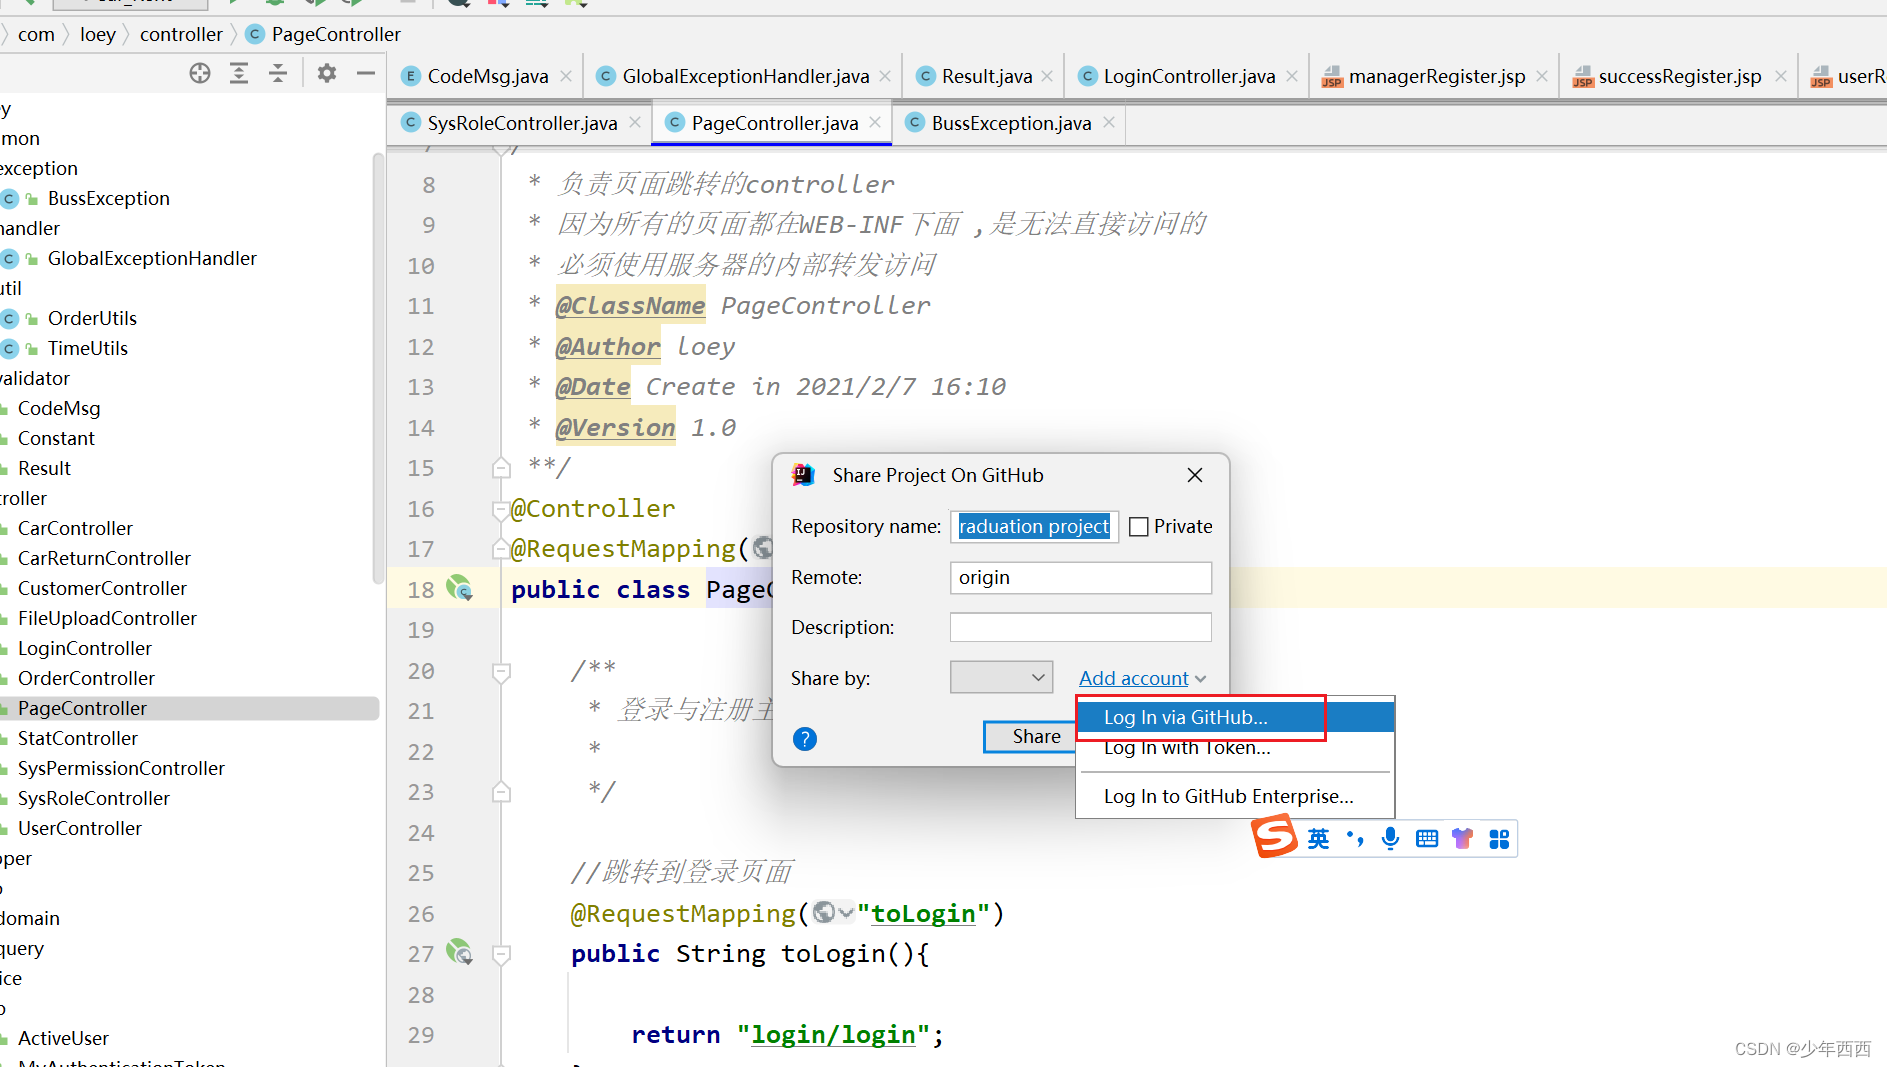Fold the comment block at line 20
The height and width of the screenshot is (1067, 1887).
pos(501,672)
